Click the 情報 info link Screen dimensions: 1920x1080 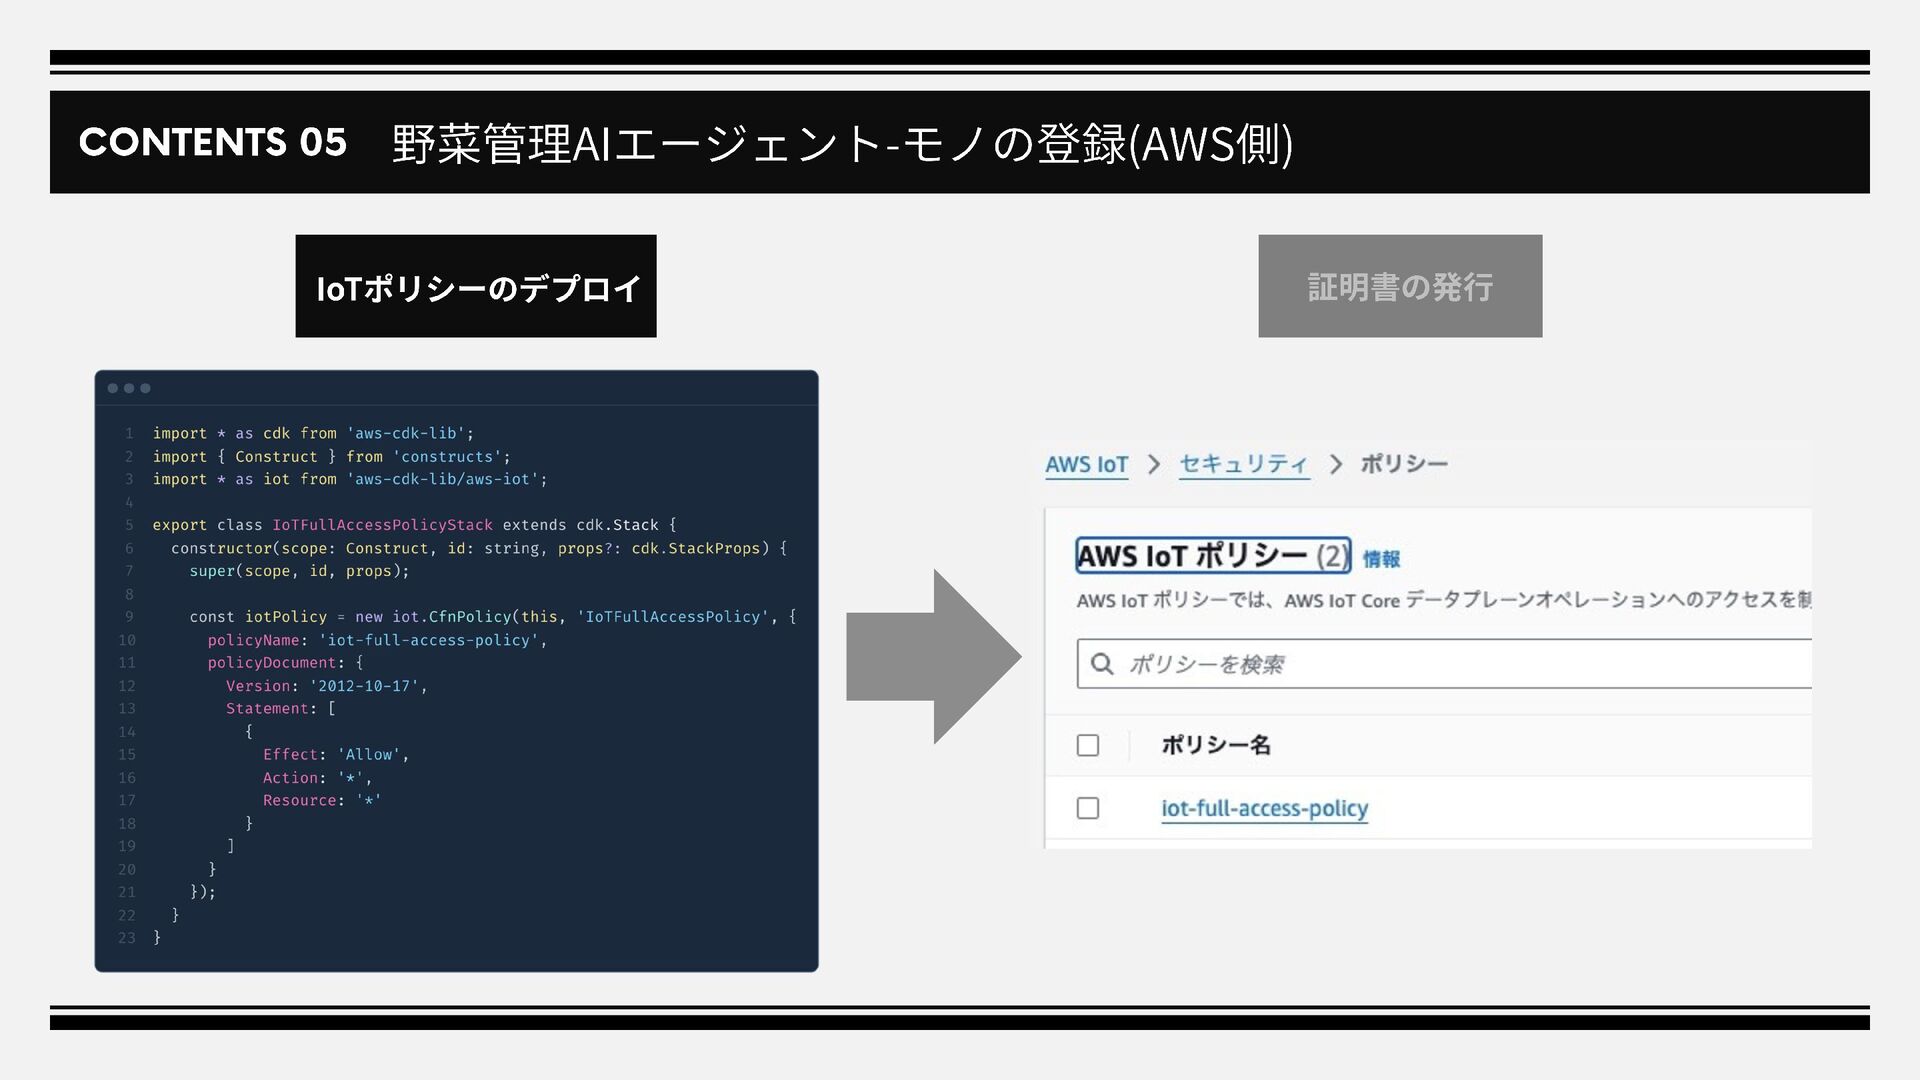tap(1381, 559)
